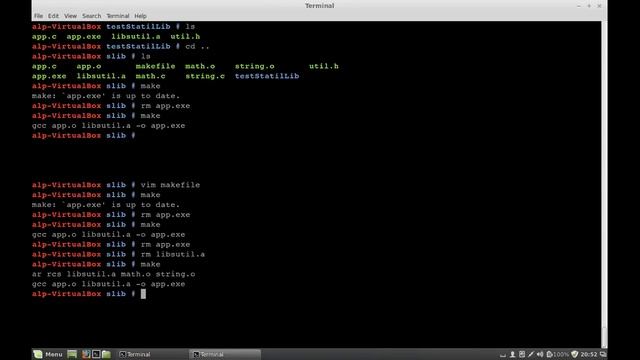Screen dimensions: 640x360
Task: Click 'string.c' in the ls listing
Action: [205, 76]
